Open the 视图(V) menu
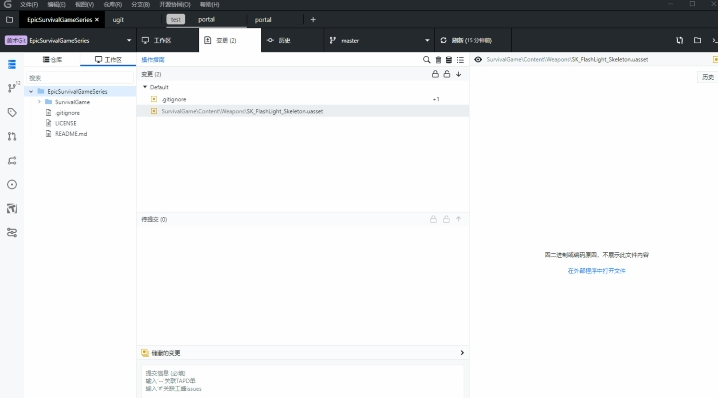 coord(85,4)
